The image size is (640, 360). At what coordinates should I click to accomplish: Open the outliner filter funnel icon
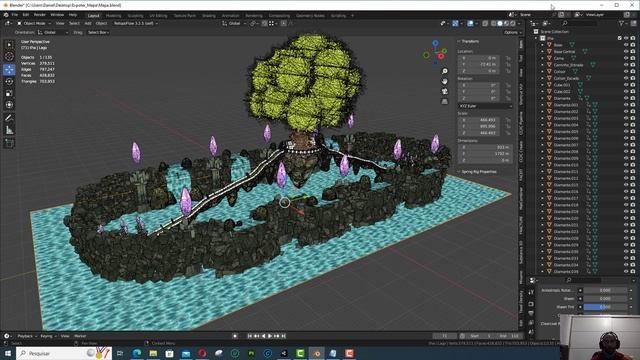tap(622, 23)
